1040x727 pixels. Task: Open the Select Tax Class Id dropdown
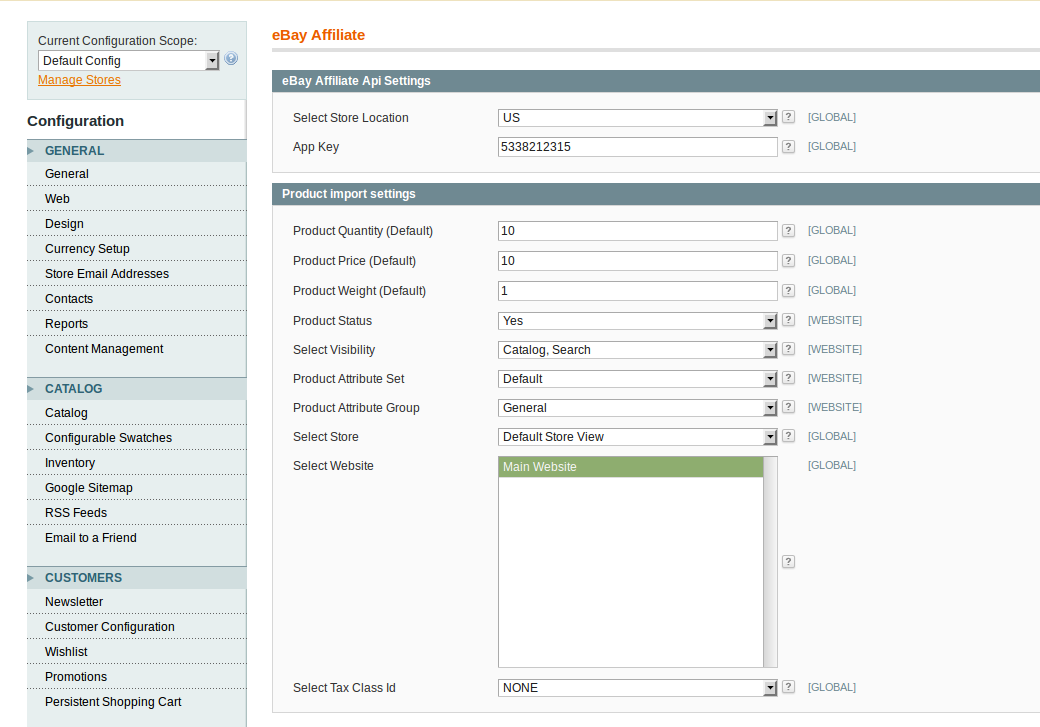637,688
